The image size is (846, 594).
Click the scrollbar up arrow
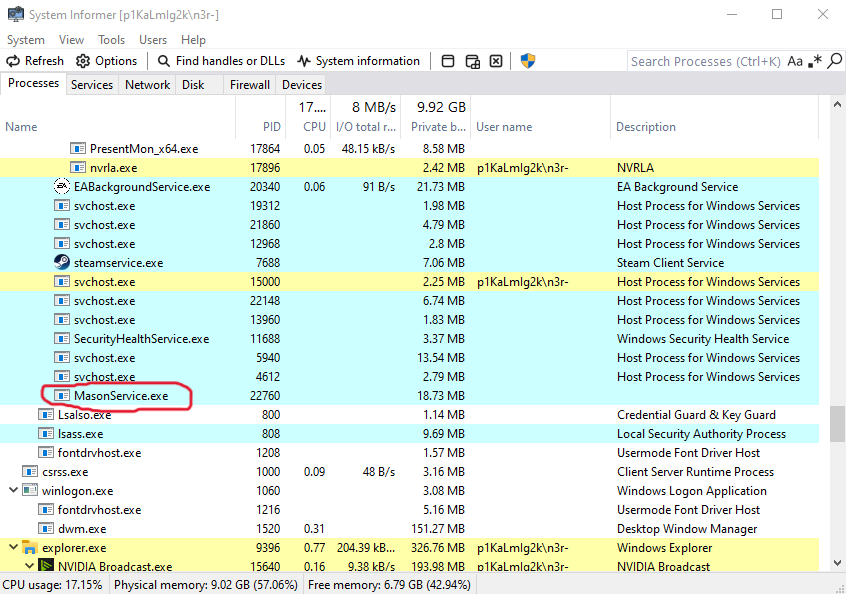[x=837, y=104]
